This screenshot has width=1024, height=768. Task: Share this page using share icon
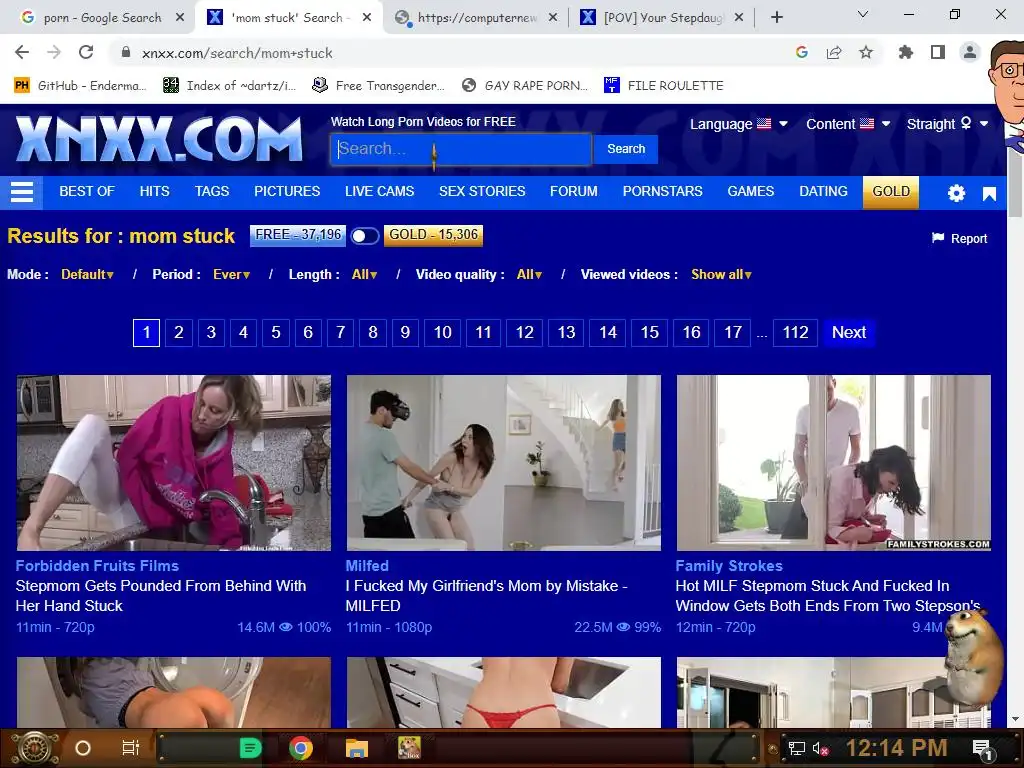(x=834, y=52)
